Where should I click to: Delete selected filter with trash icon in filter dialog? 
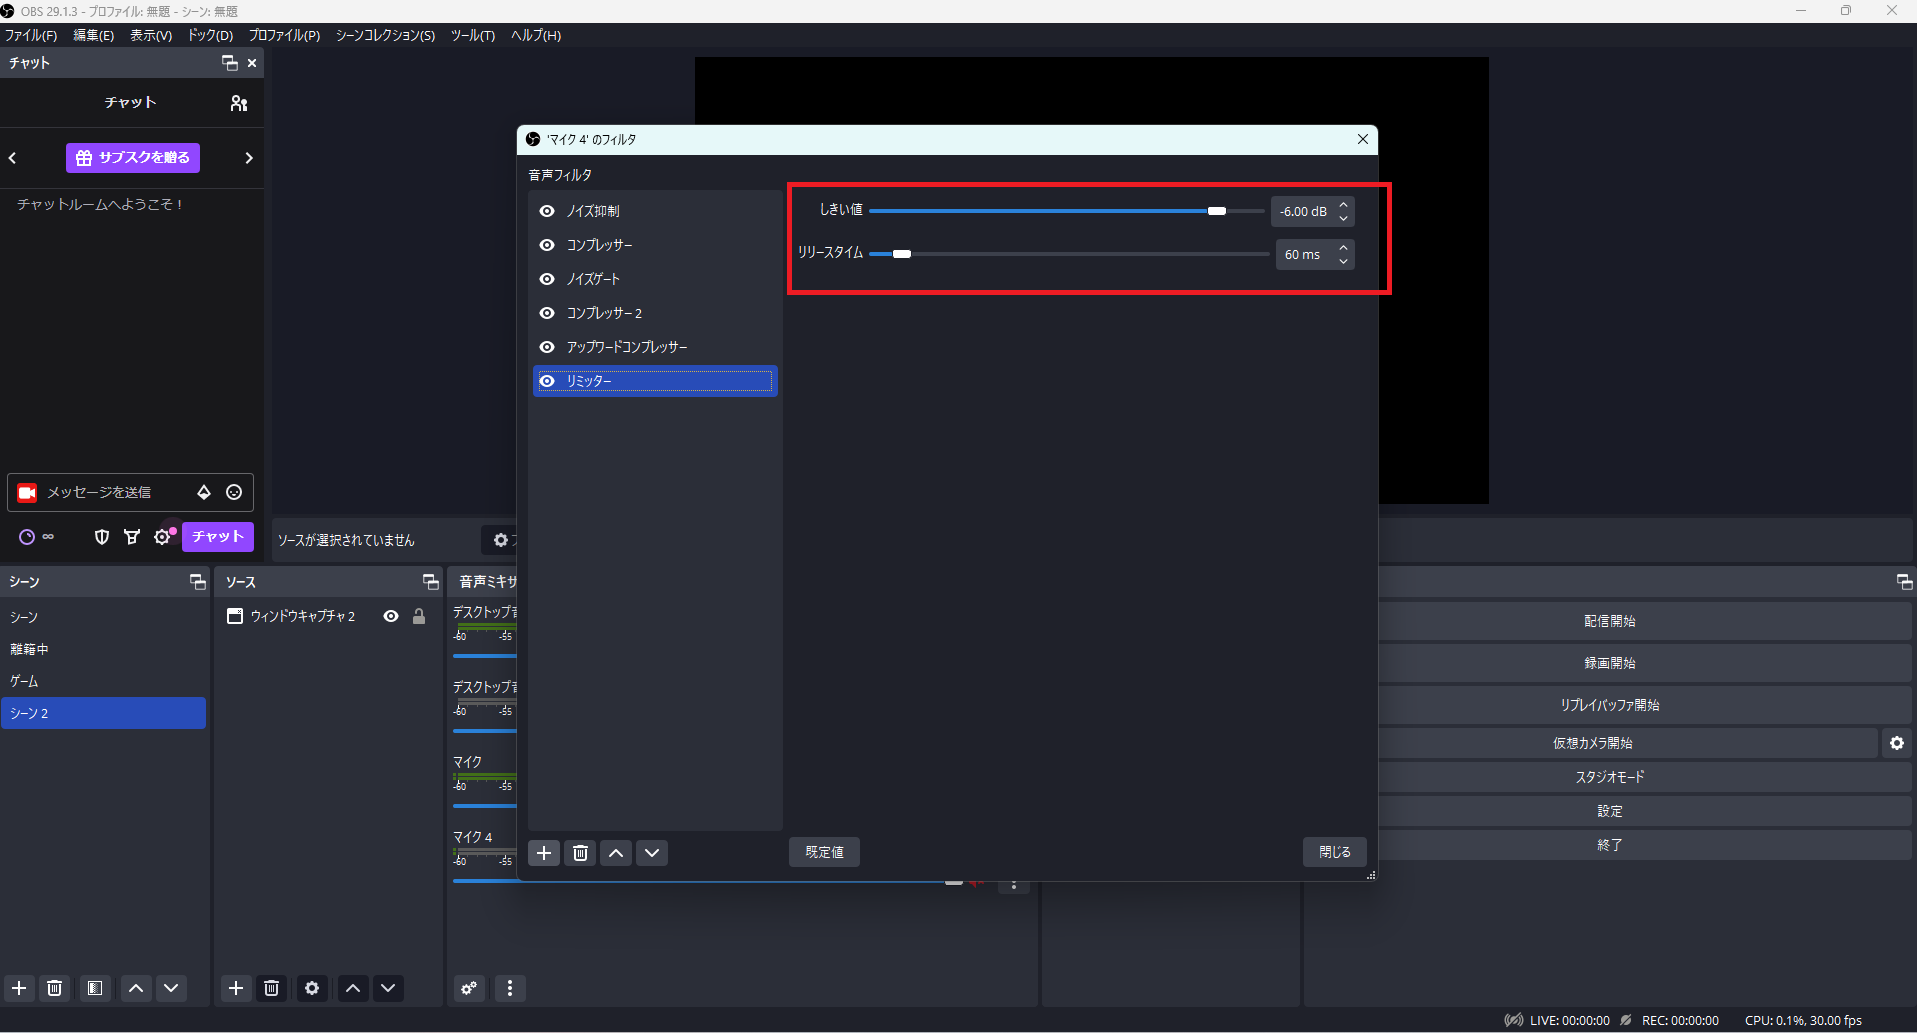tap(580, 853)
